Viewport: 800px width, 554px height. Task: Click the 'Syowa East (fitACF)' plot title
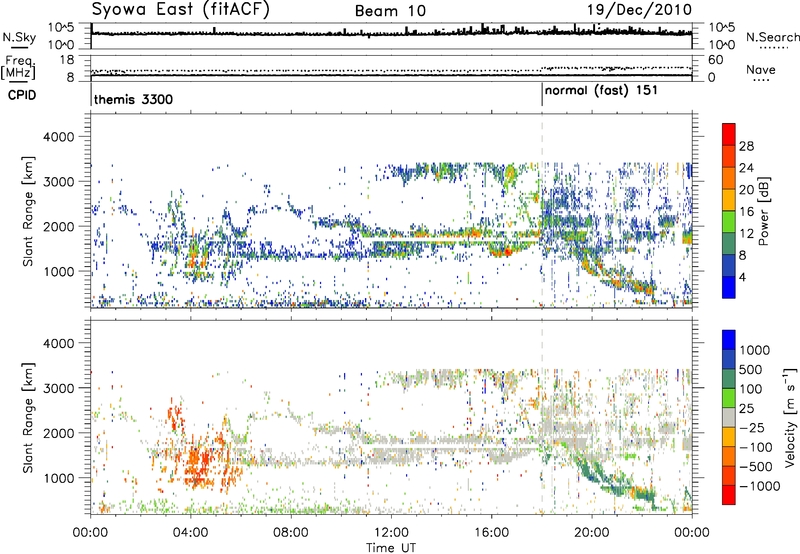(181, 10)
